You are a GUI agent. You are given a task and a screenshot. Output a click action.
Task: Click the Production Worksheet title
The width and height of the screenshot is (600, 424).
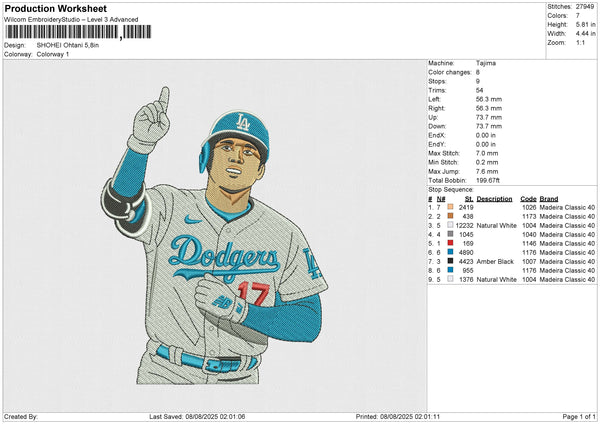pyautogui.click(x=55, y=9)
